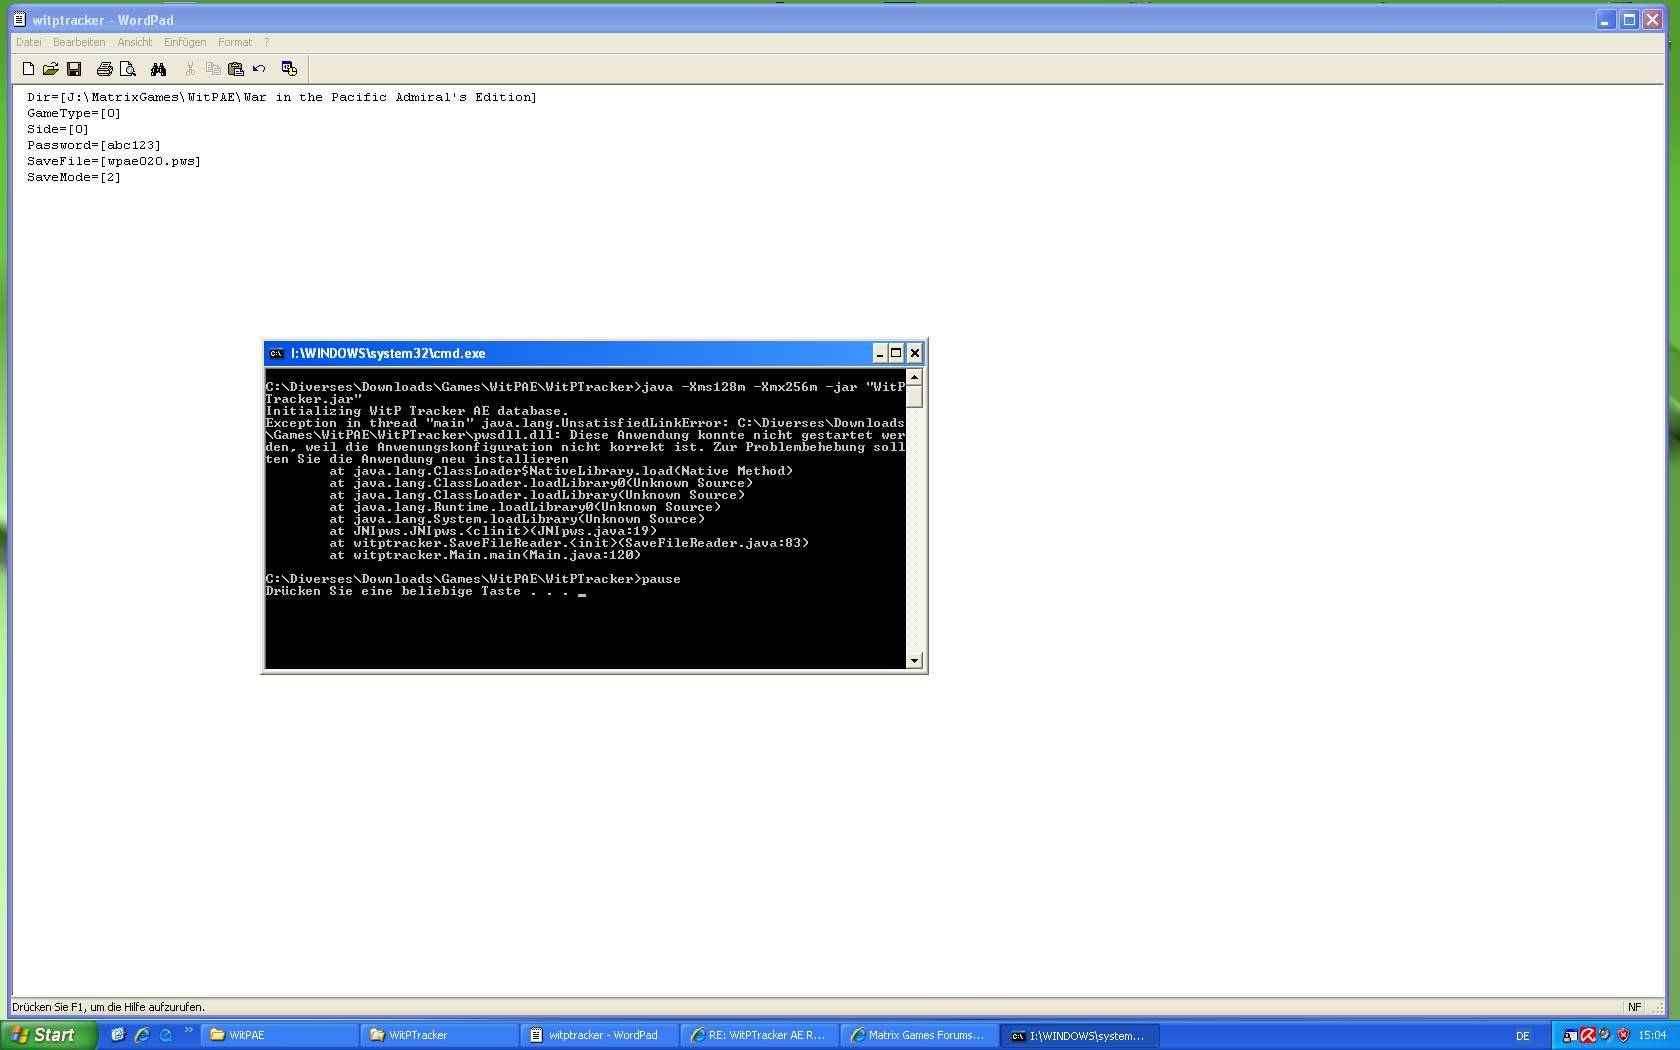Switch to RE: WitPTracker AE browser taskbar button
This screenshot has width=1680, height=1050.
tap(760, 1035)
